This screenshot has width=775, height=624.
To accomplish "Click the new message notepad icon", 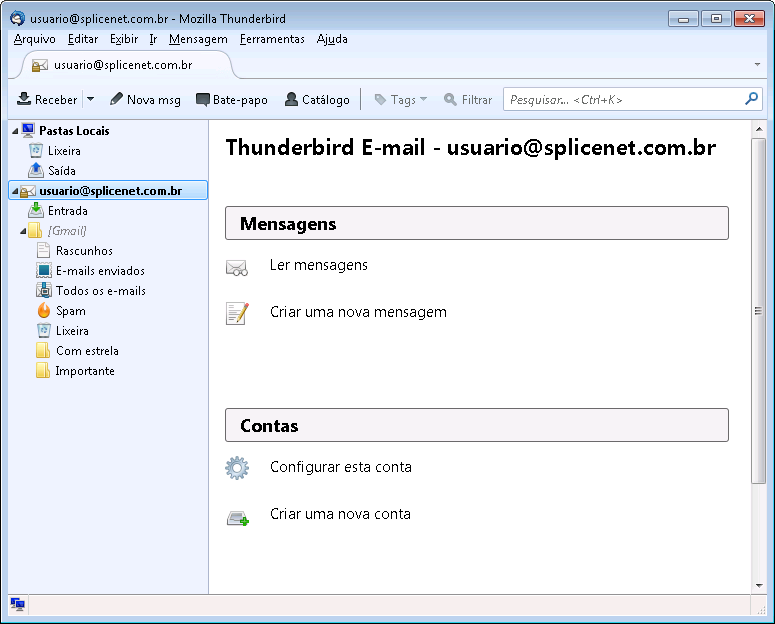I will 237,313.
